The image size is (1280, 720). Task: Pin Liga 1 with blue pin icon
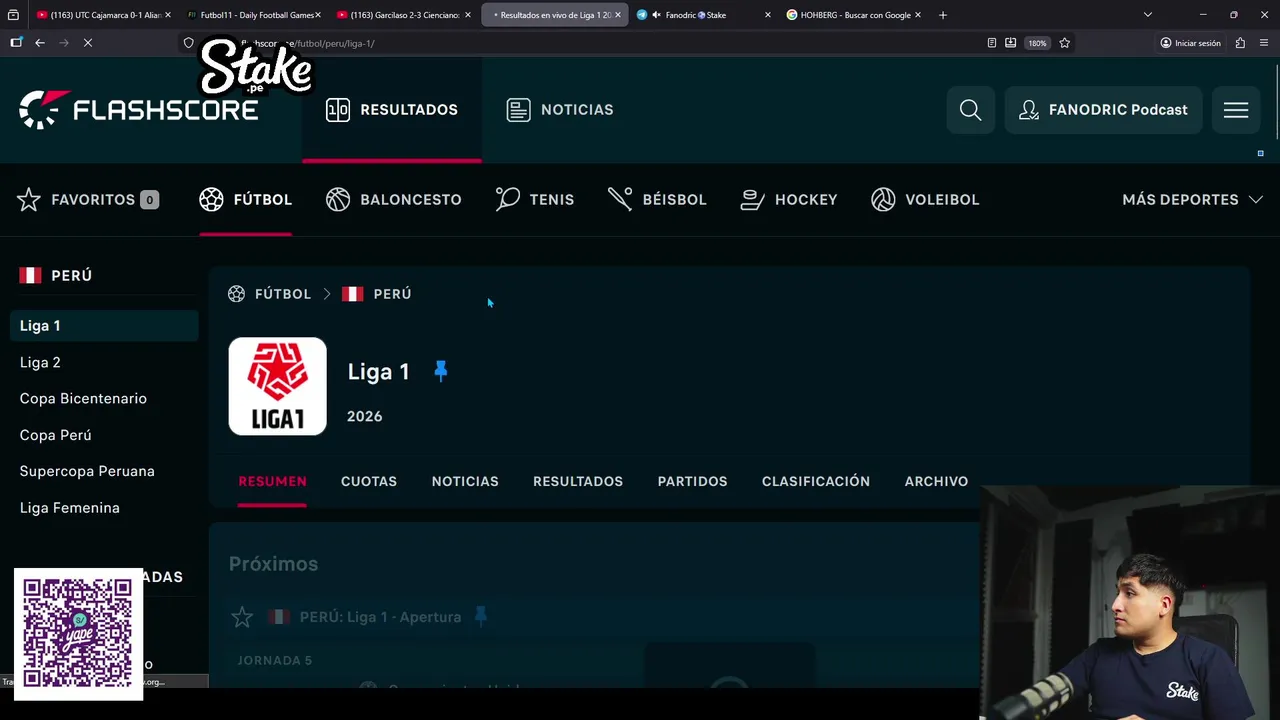(x=441, y=371)
